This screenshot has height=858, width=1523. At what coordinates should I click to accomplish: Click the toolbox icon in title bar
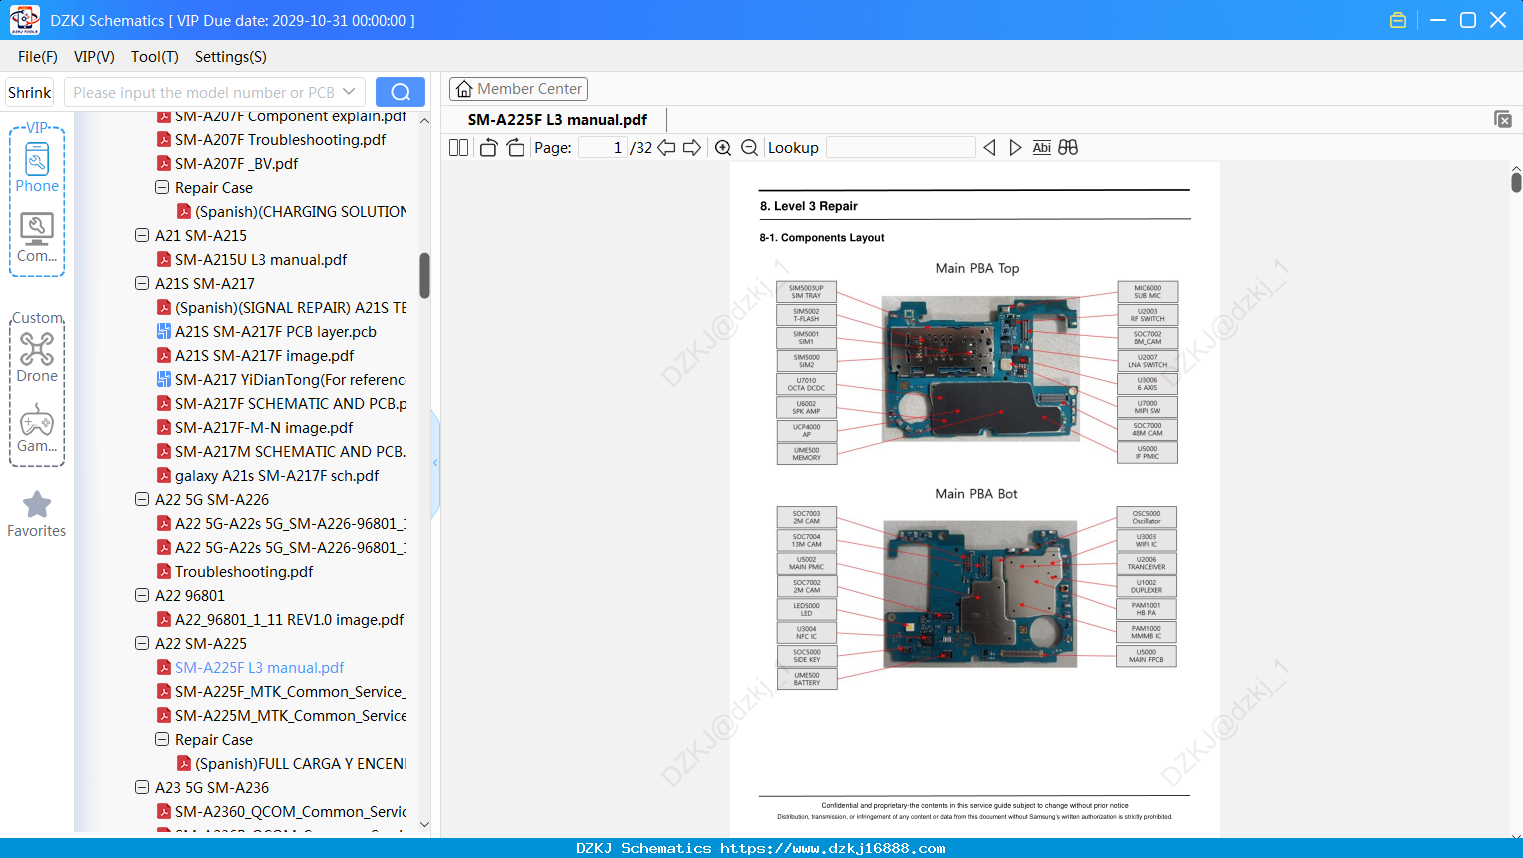click(1398, 20)
